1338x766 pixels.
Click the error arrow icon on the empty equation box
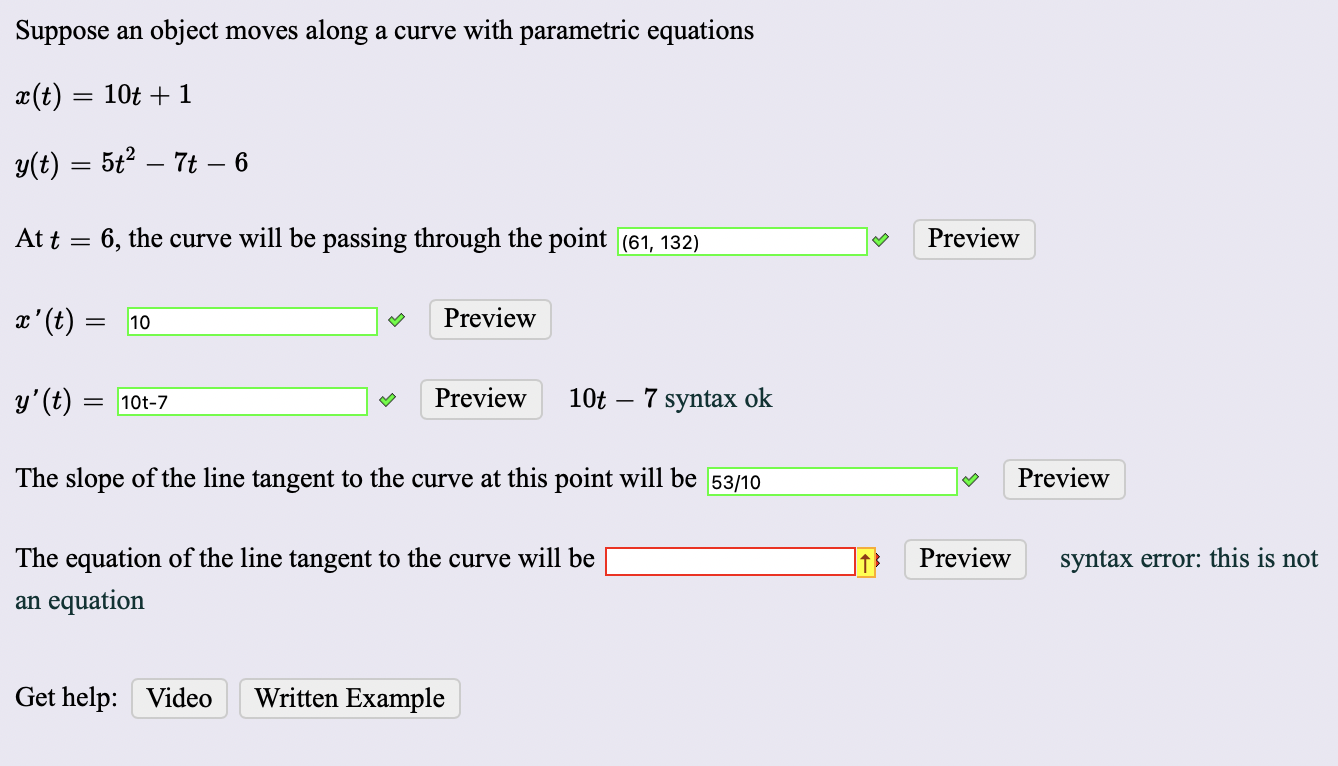click(865, 560)
